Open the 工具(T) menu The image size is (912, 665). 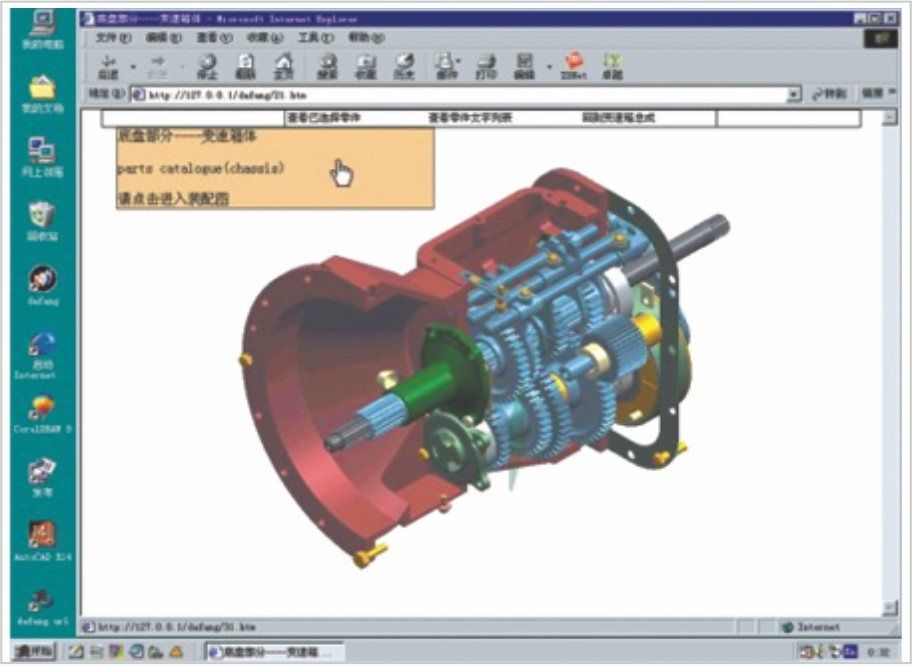tap(315, 38)
